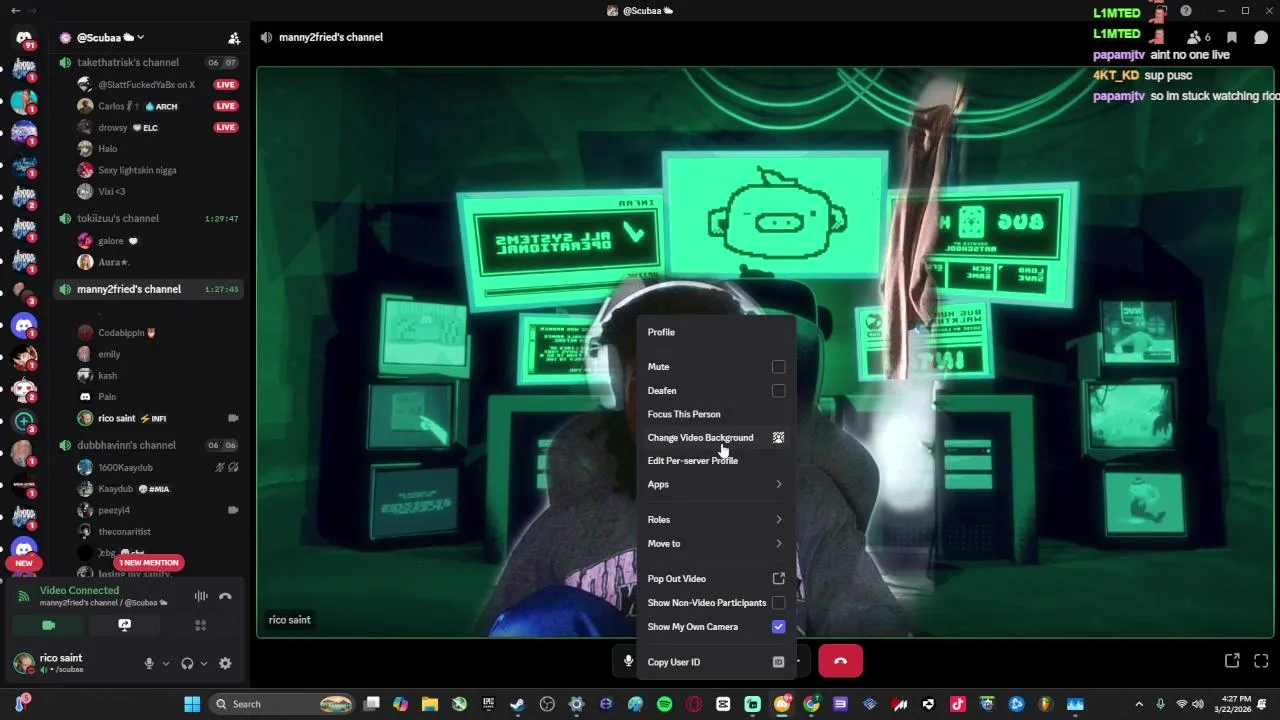Click the red hang up call button
Viewport: 1280px width, 720px height.
[x=840, y=661]
